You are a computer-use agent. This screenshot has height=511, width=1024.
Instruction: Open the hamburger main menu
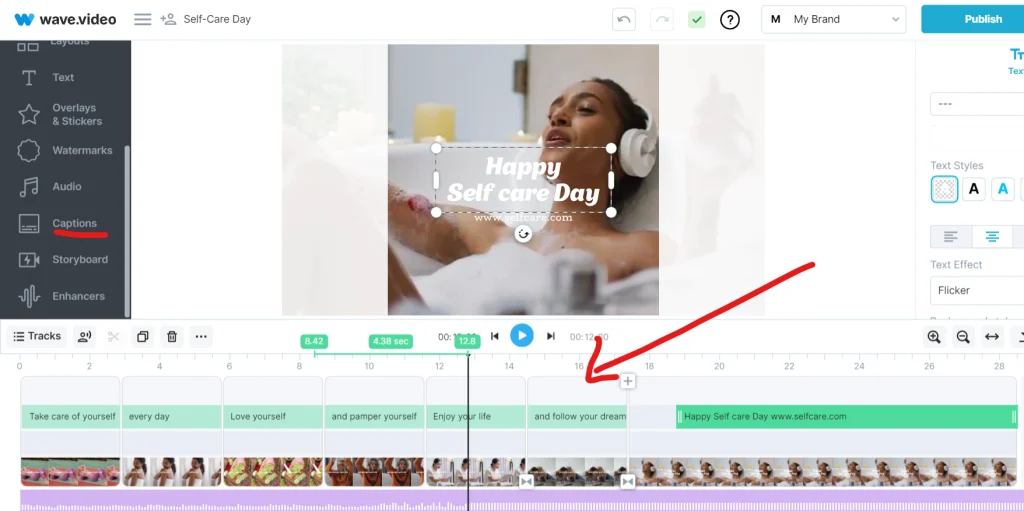coord(143,19)
